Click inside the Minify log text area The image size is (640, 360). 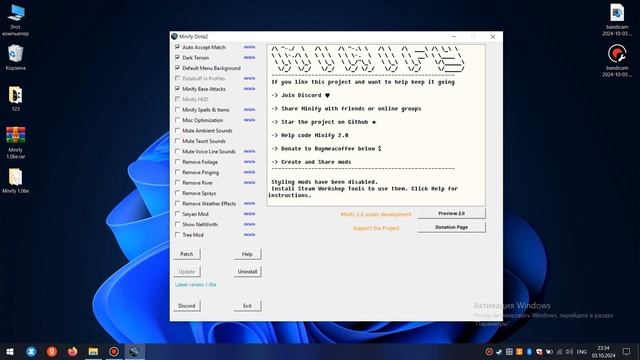[x=376, y=125]
